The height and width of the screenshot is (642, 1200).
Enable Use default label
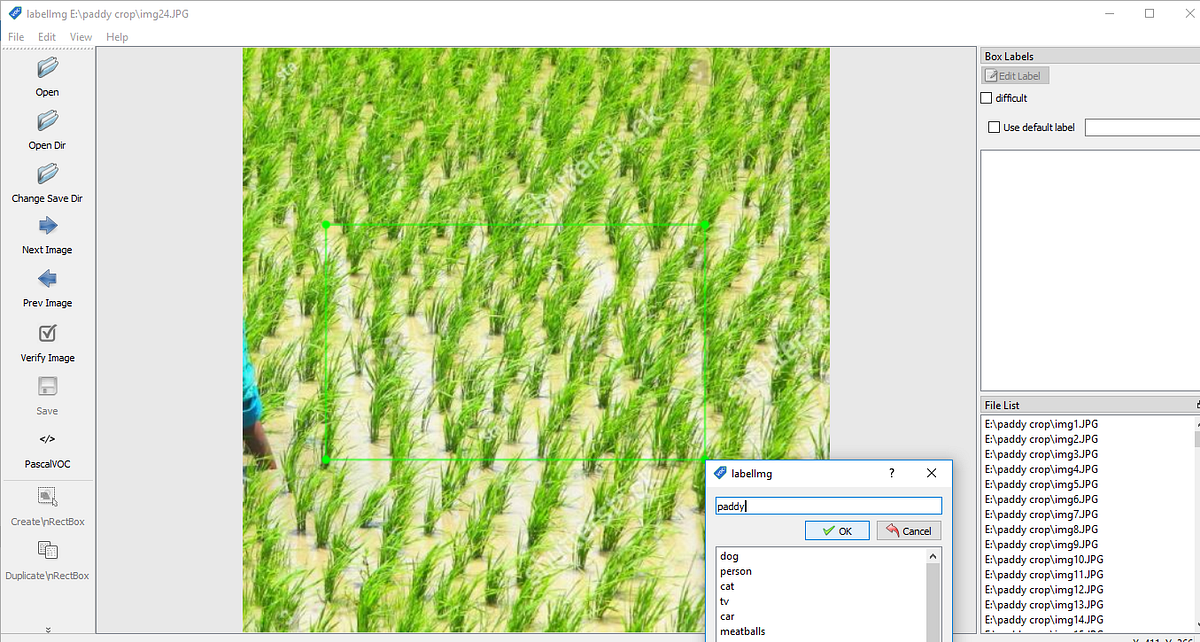pos(995,127)
